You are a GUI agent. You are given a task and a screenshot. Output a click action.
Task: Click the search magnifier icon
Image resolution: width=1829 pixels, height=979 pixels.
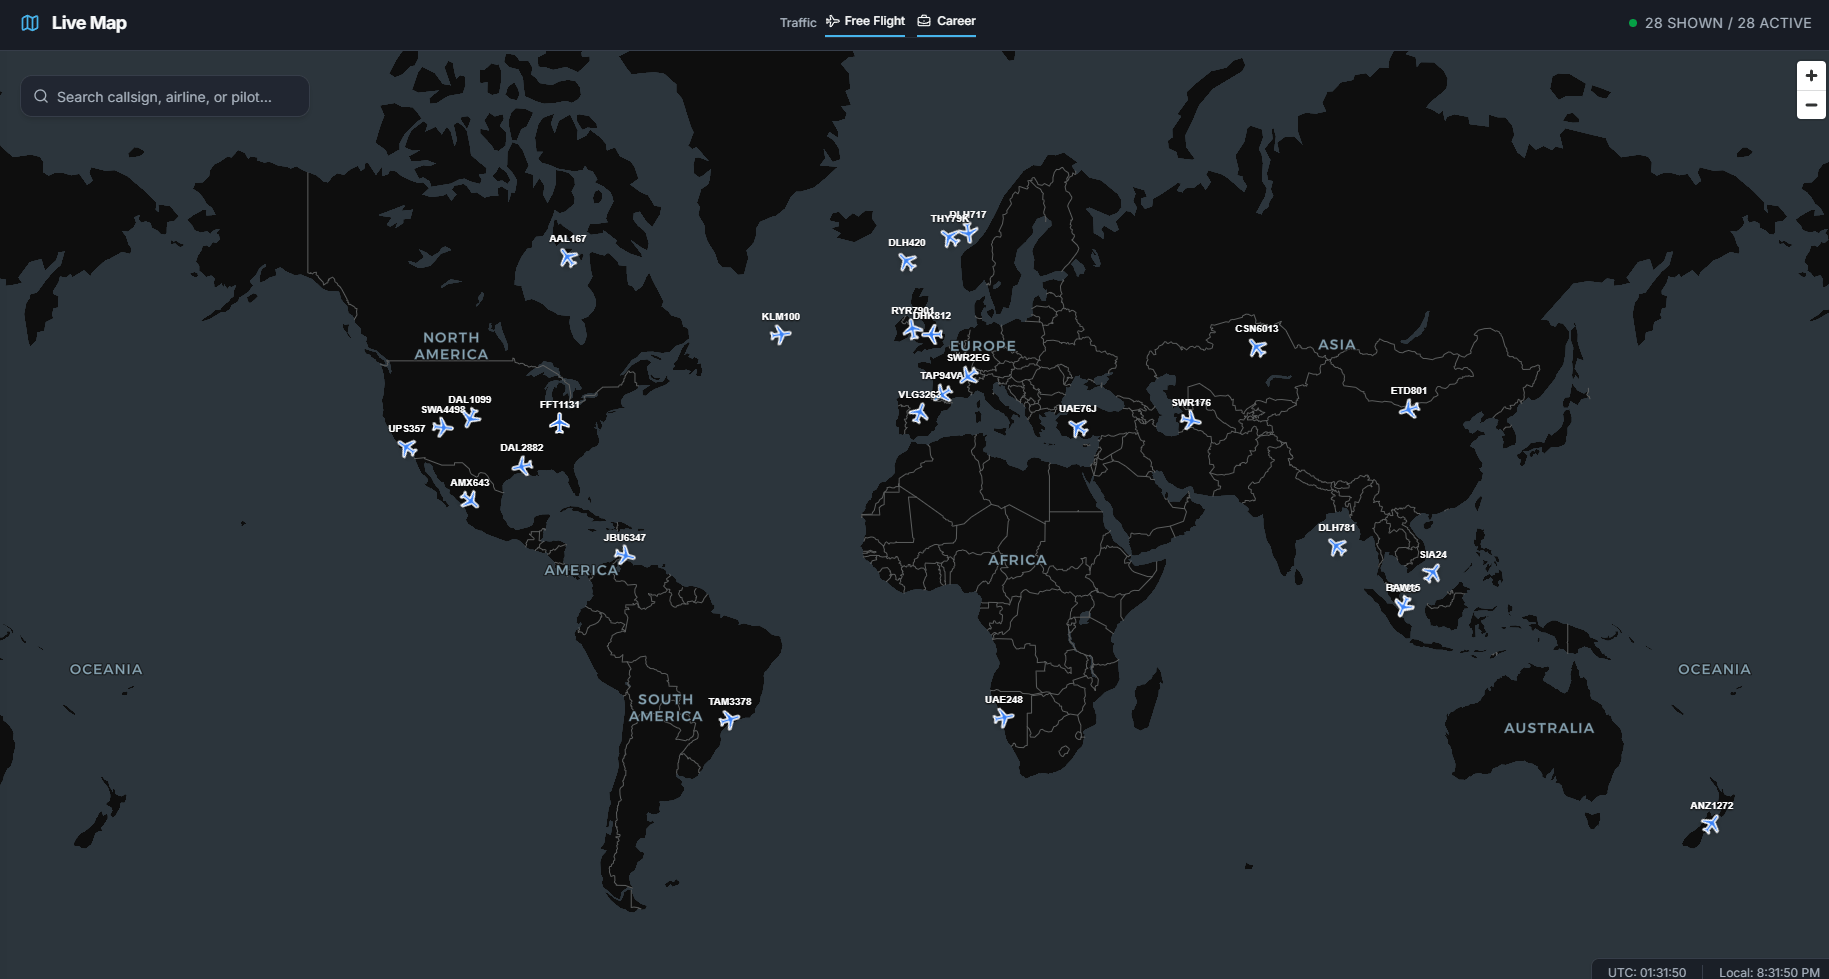click(x=41, y=97)
